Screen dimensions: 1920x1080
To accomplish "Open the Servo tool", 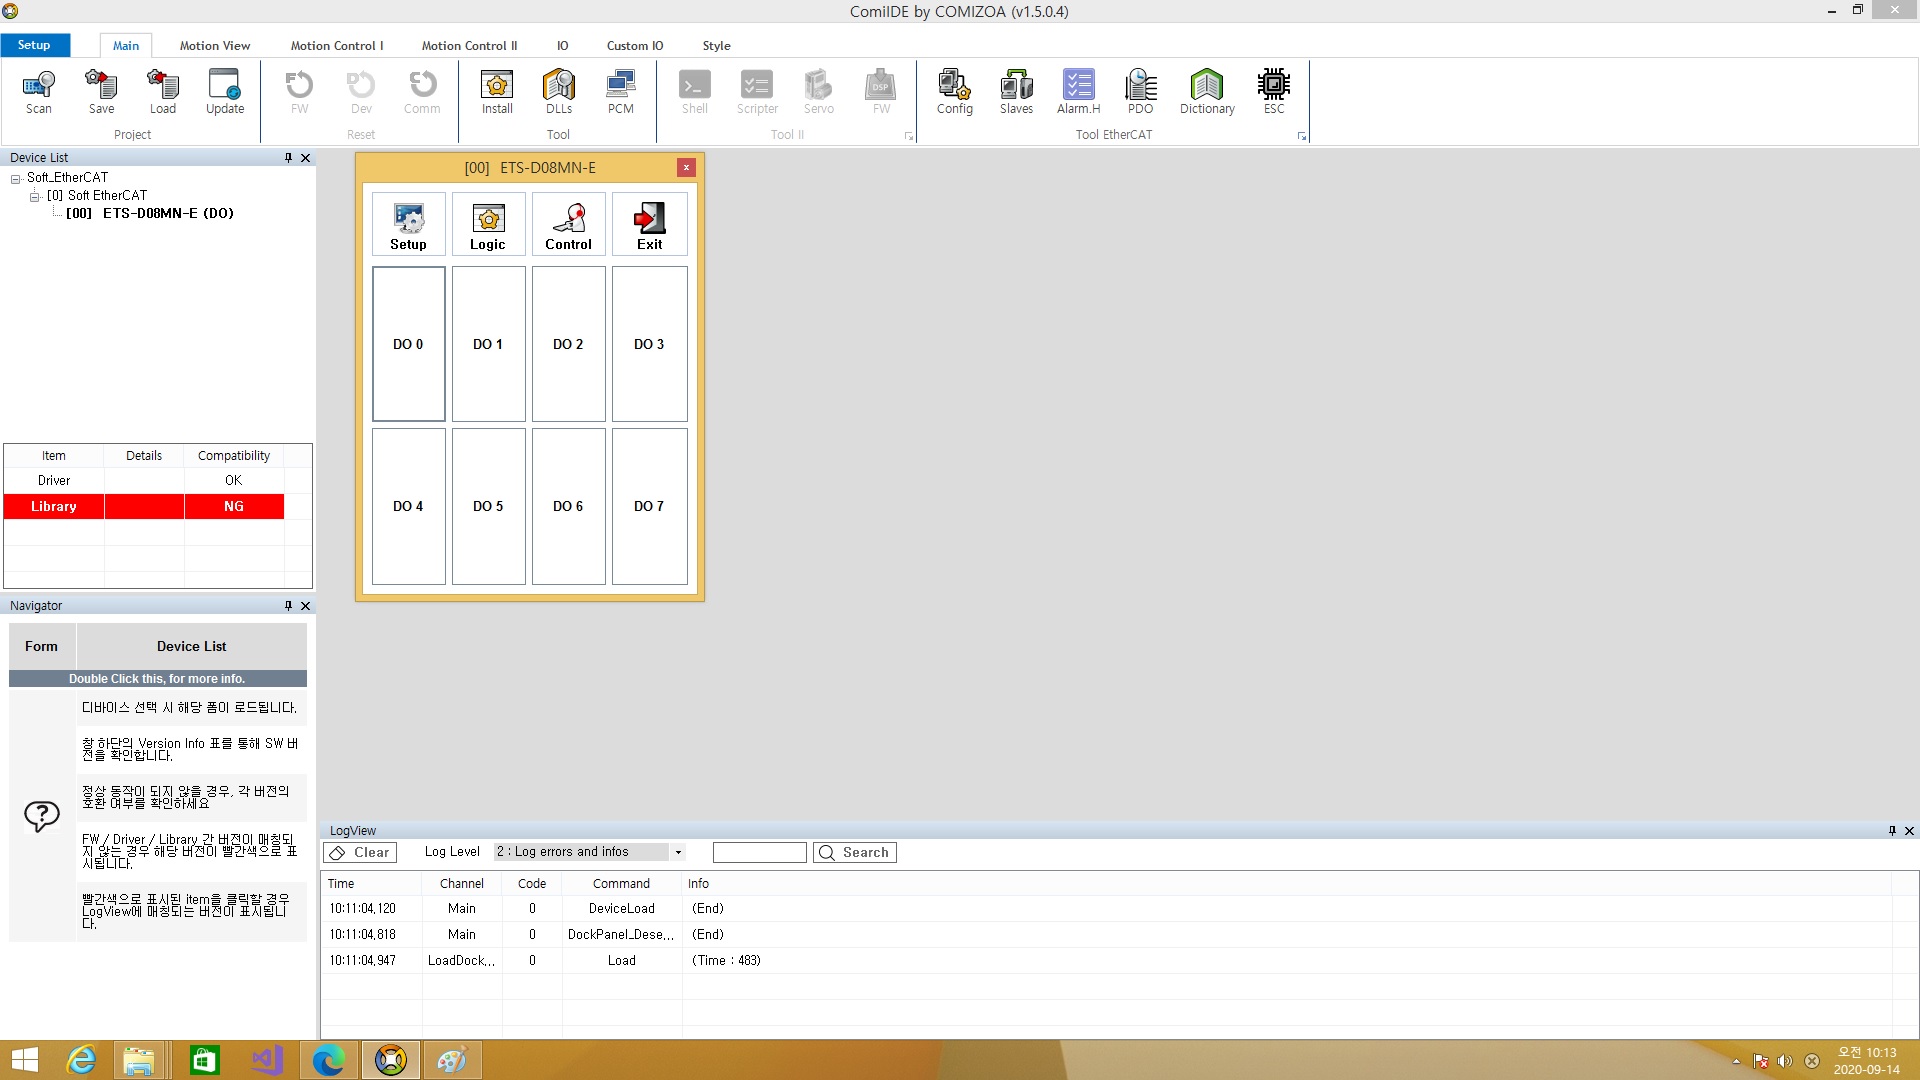I will pos(819,92).
